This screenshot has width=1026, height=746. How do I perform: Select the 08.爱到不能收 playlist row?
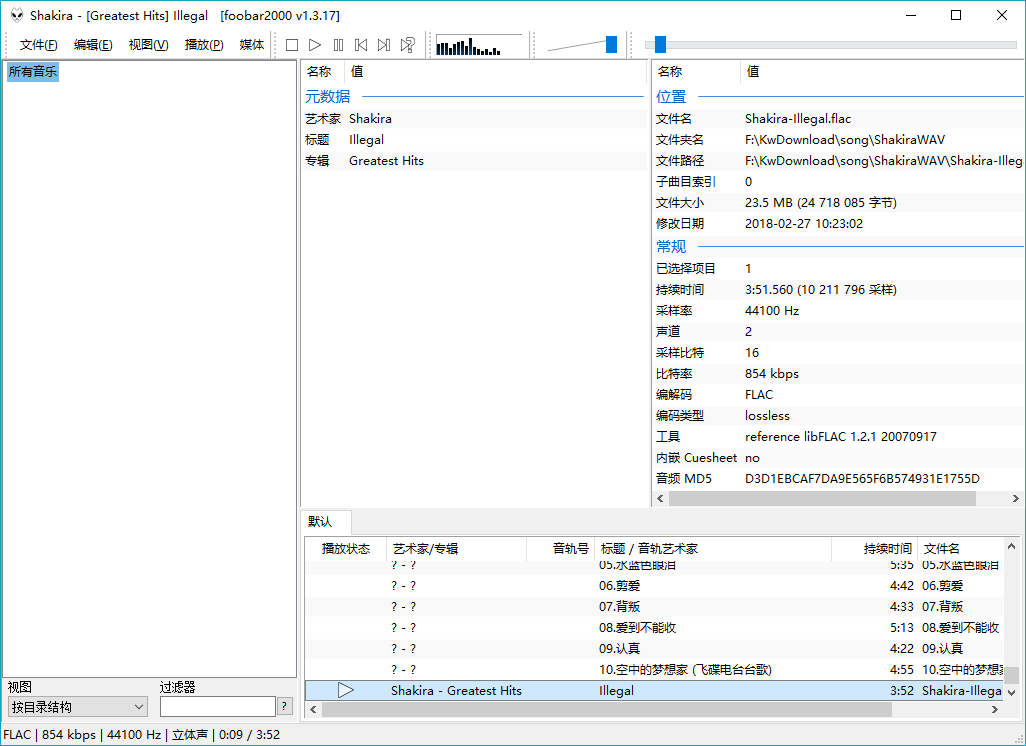pos(654,628)
